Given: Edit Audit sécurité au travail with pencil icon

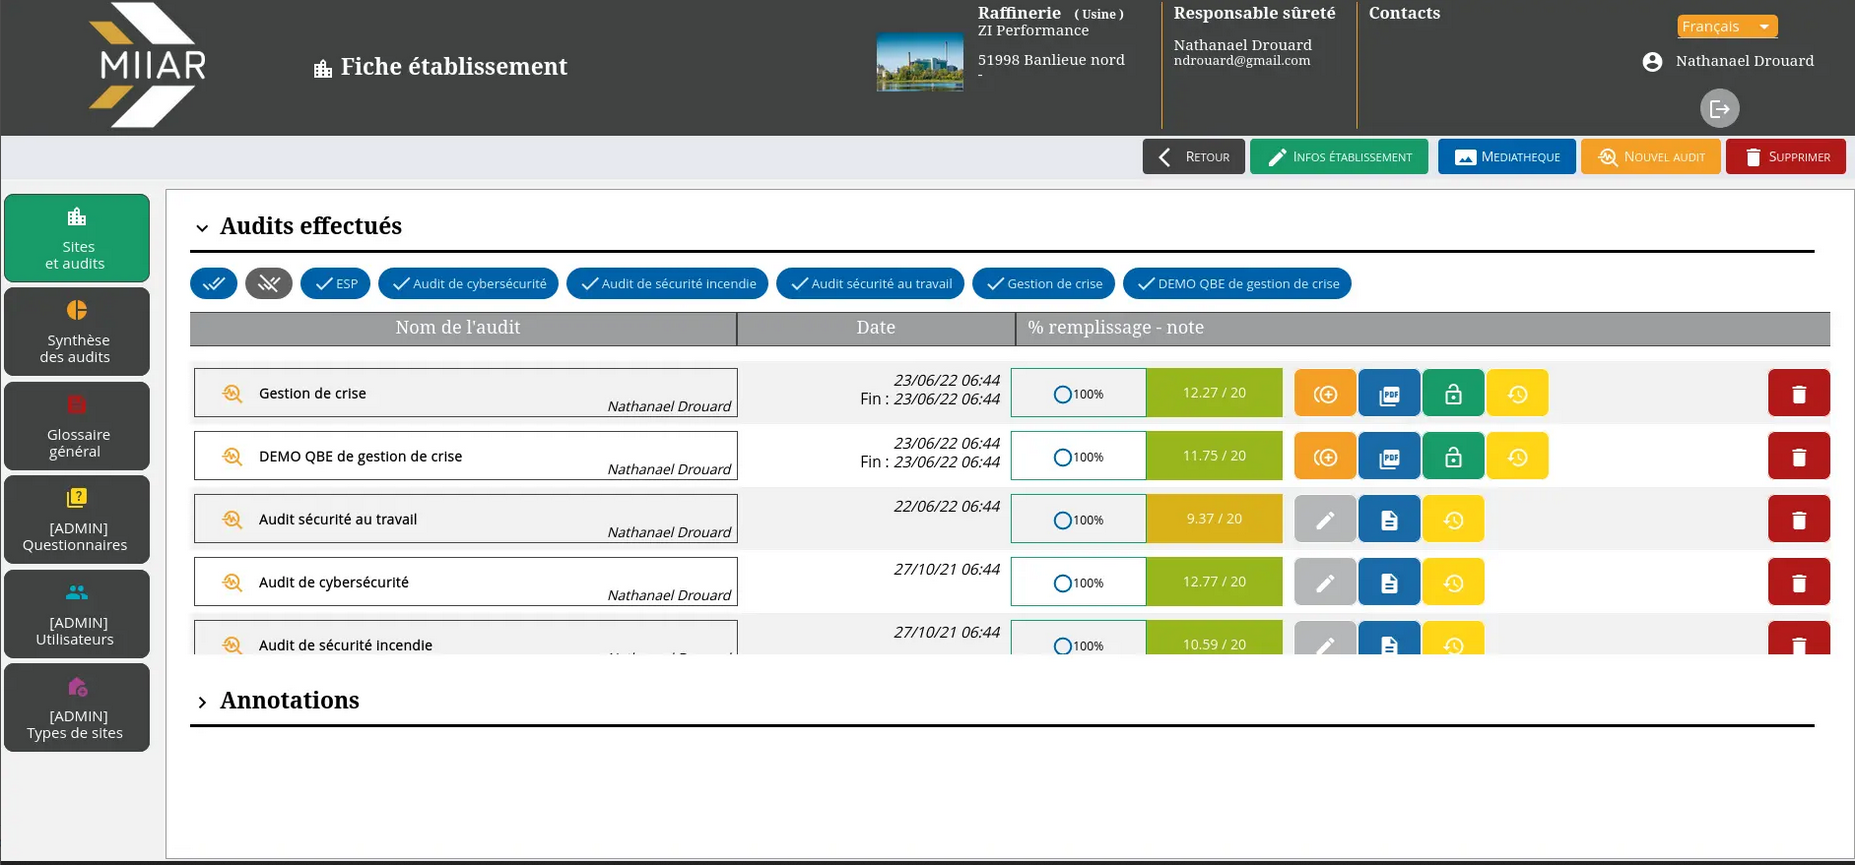Looking at the screenshot, I should [x=1325, y=519].
